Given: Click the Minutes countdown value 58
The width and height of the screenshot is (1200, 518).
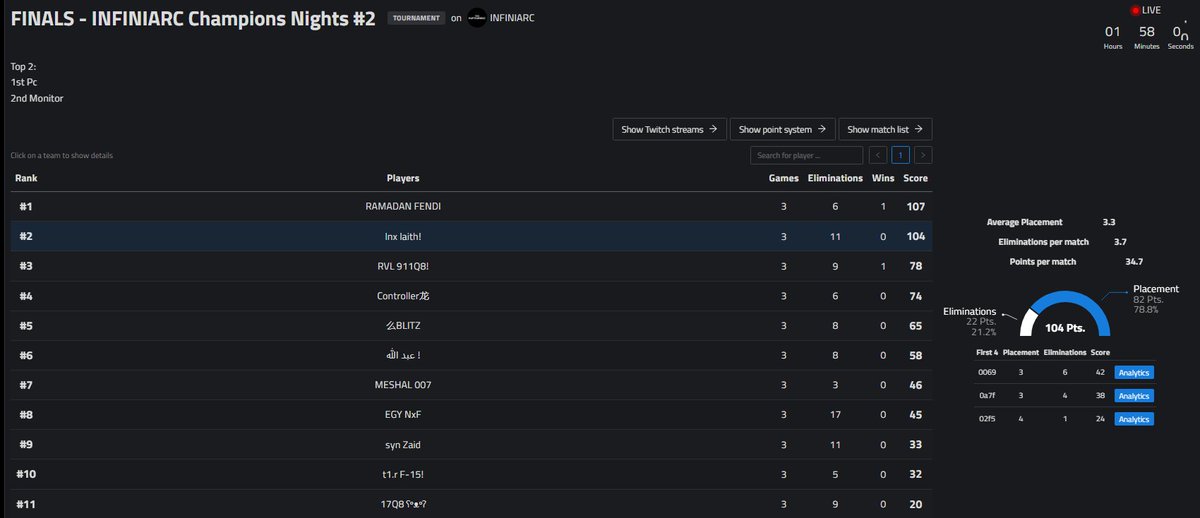Looking at the screenshot, I should [1147, 32].
